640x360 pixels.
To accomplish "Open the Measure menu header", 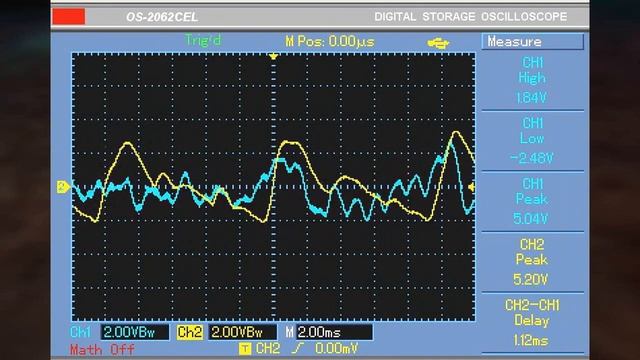I will 533,42.
